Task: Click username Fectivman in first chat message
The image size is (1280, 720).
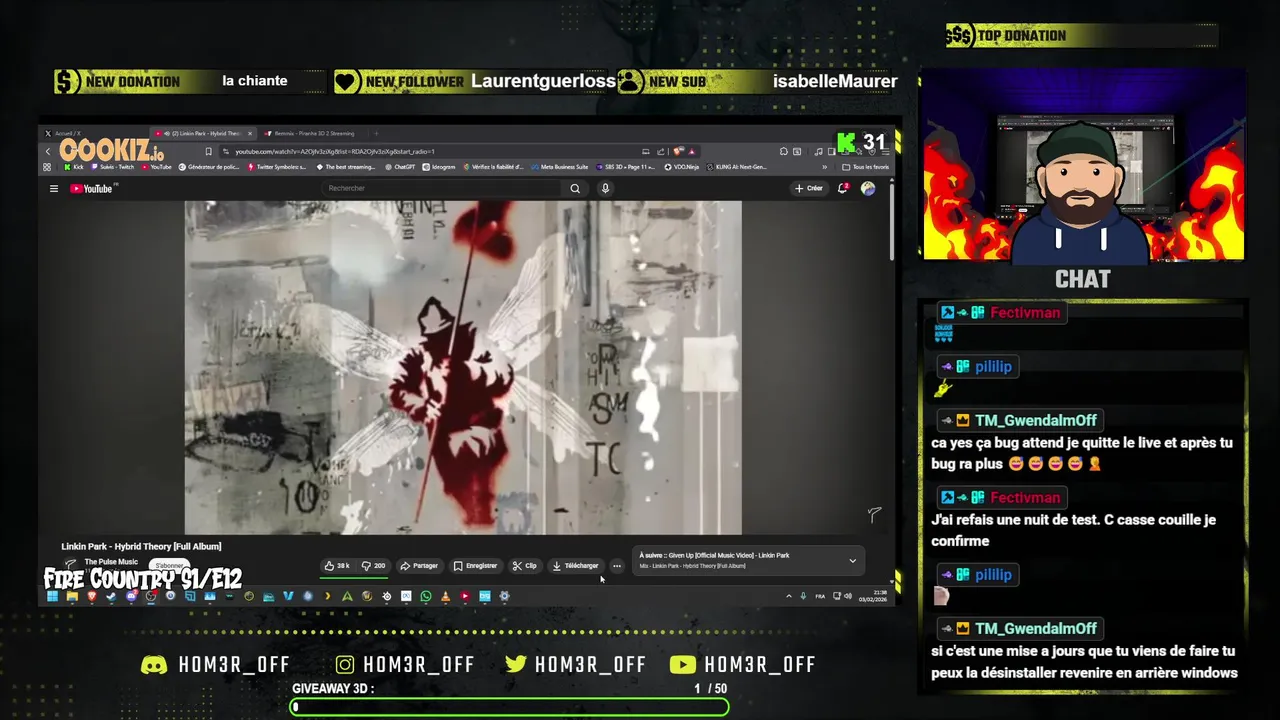Action: click(1025, 313)
